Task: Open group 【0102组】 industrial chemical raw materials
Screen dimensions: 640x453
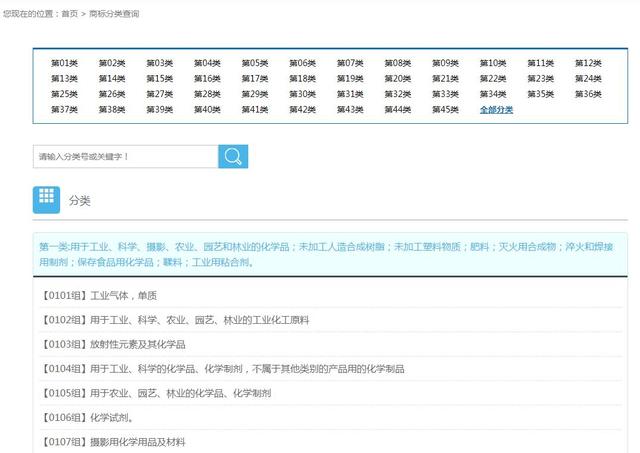Action: 176,320
